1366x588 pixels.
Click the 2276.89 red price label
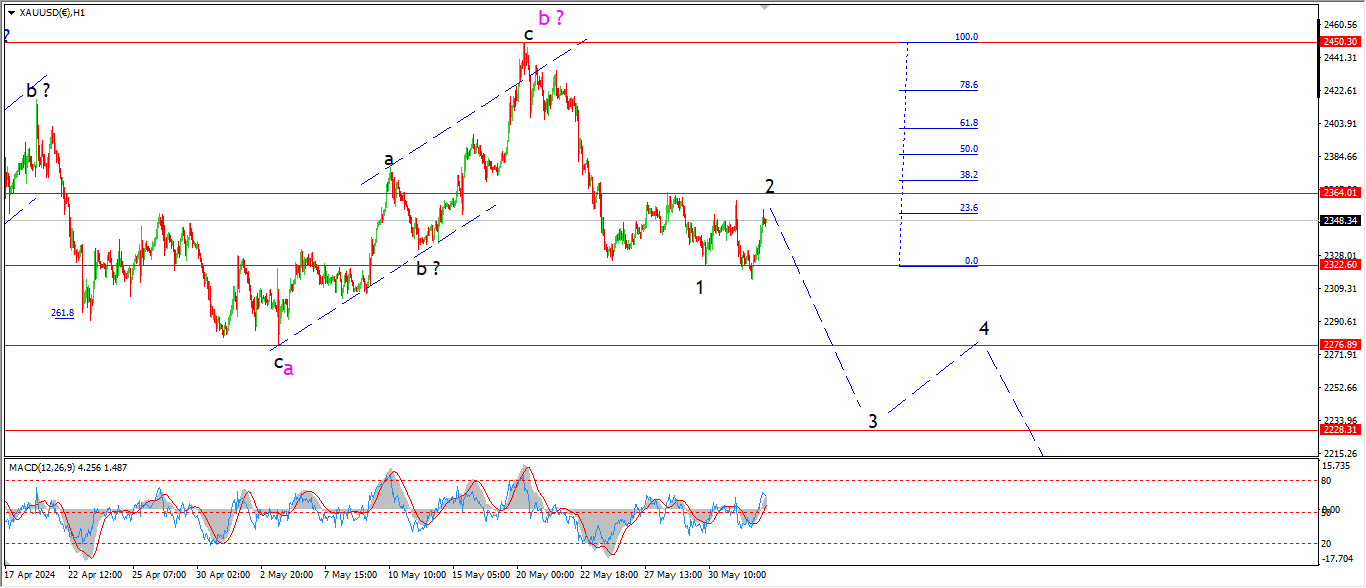(1339, 345)
